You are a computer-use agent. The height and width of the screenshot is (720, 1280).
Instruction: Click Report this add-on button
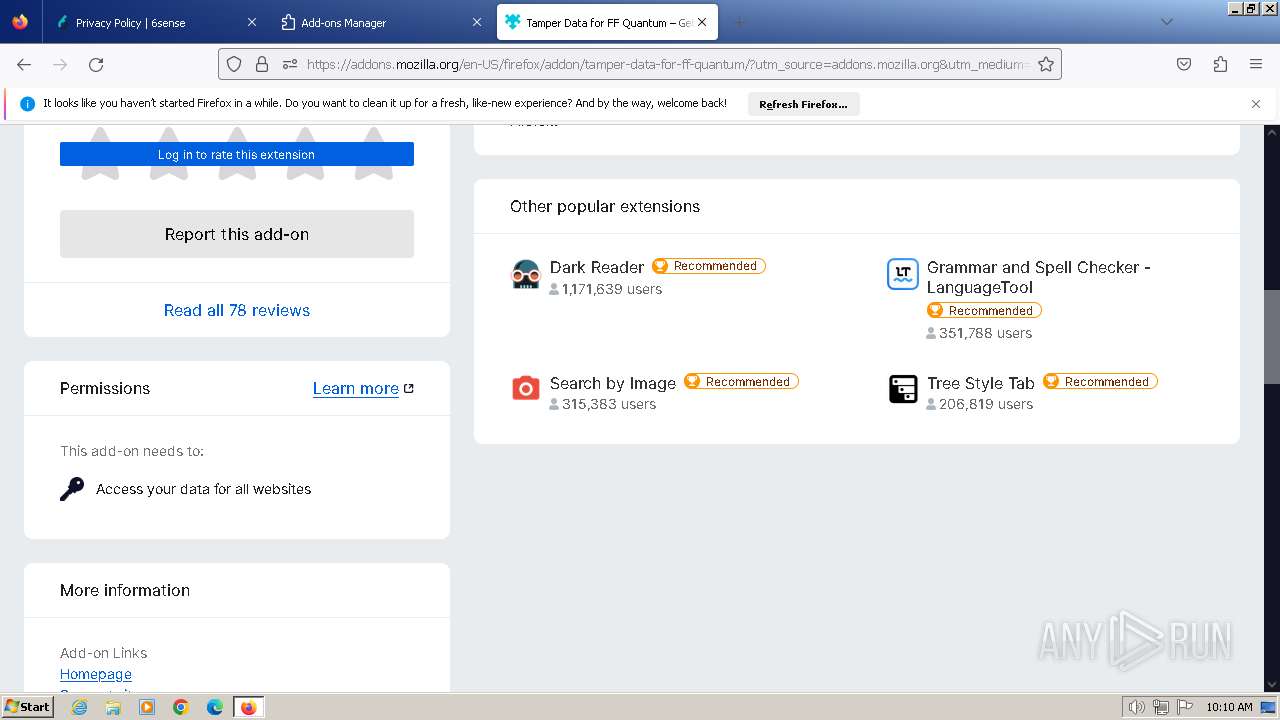237,234
